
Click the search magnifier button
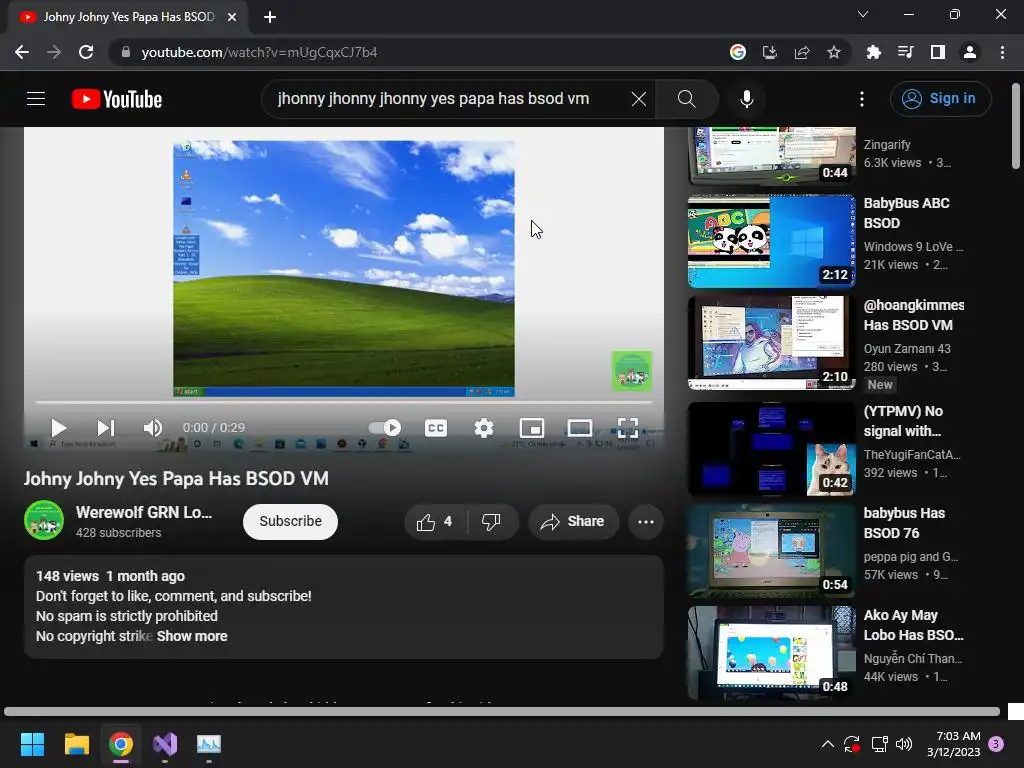(686, 99)
